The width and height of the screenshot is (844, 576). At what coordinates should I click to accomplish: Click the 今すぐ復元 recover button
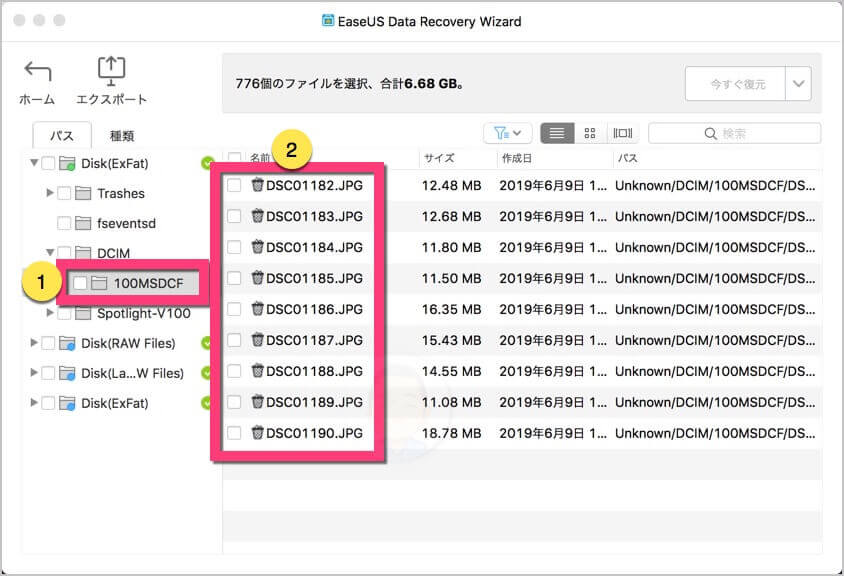[735, 84]
